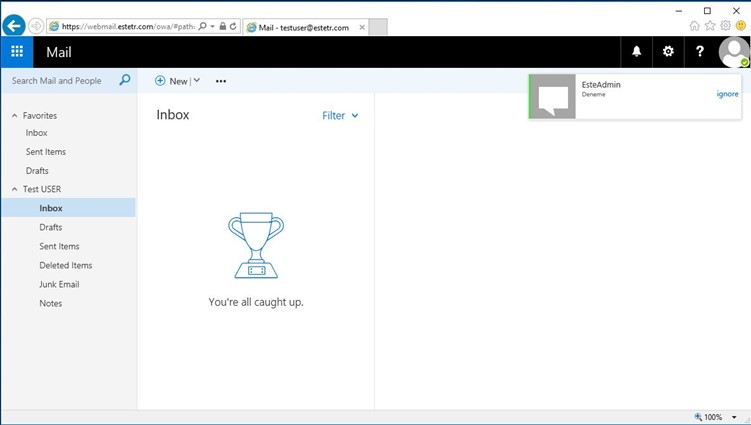Open the help question mark
Screen dimensions: 751x425
point(700,51)
